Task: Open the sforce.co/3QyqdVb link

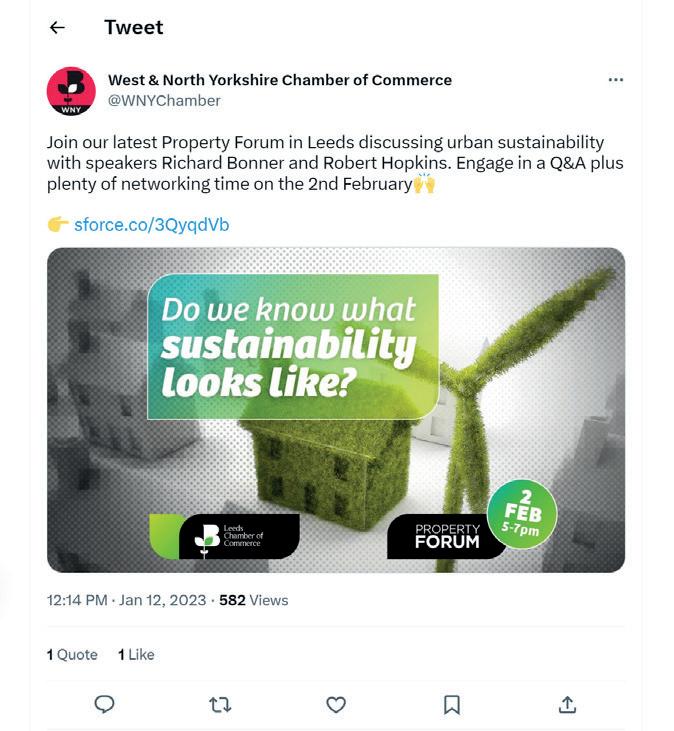Action: (x=152, y=225)
